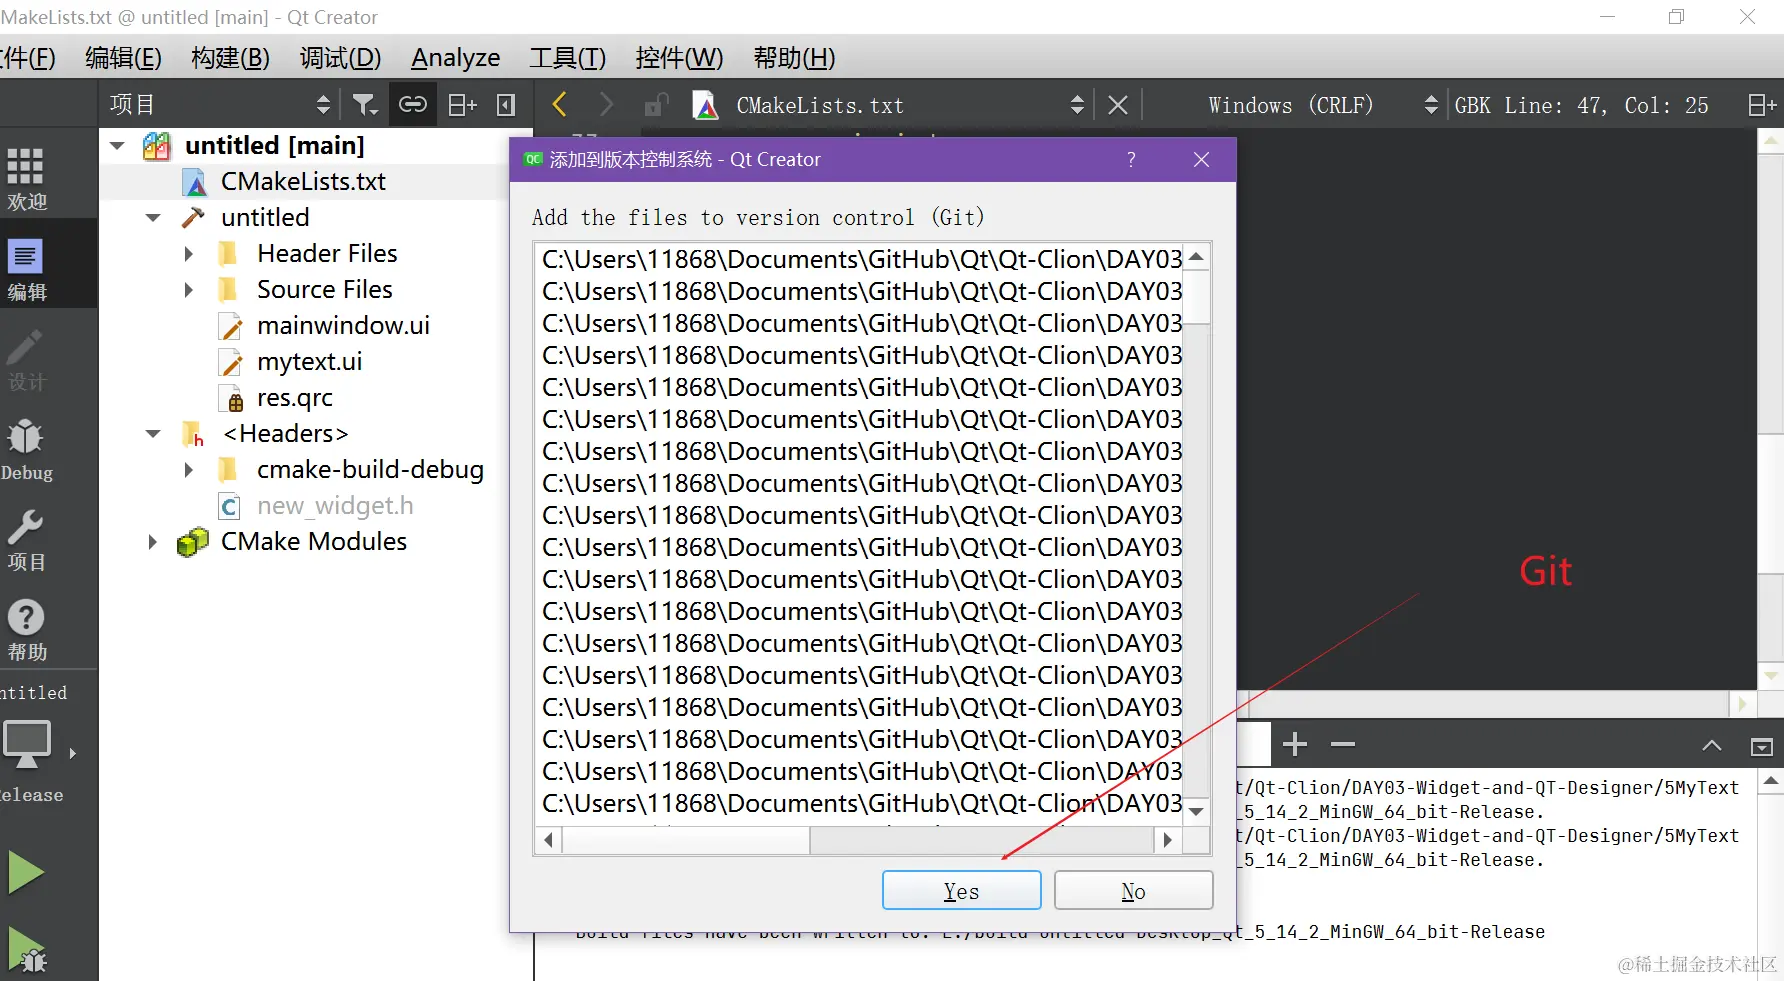Image resolution: width=1784 pixels, height=981 pixels.
Task: Open the 调试(D) menu
Action: [340, 58]
